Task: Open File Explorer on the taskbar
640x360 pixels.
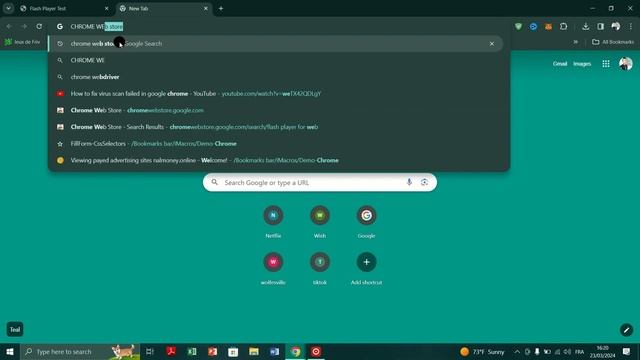Action: pyautogui.click(x=254, y=351)
